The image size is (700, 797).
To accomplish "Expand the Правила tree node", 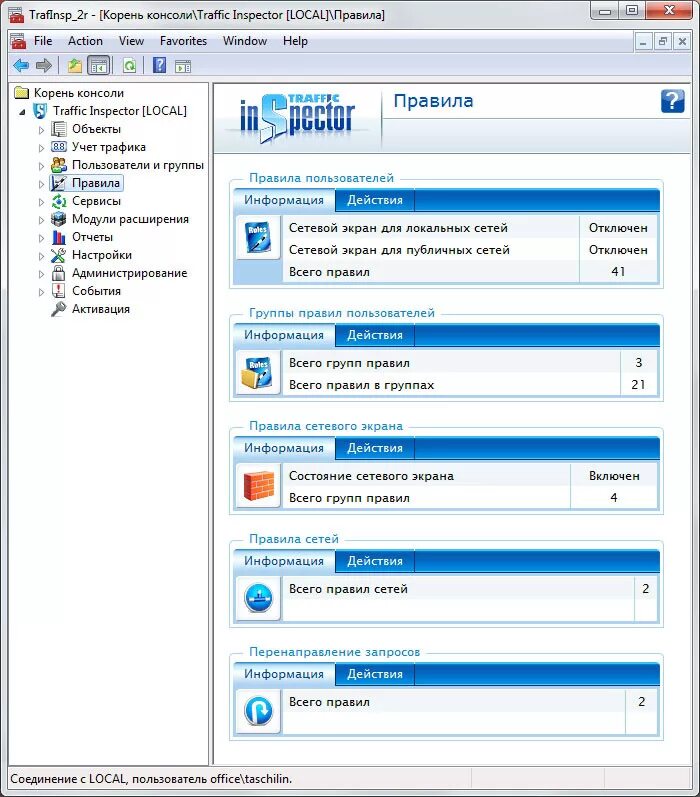I will (41, 184).
